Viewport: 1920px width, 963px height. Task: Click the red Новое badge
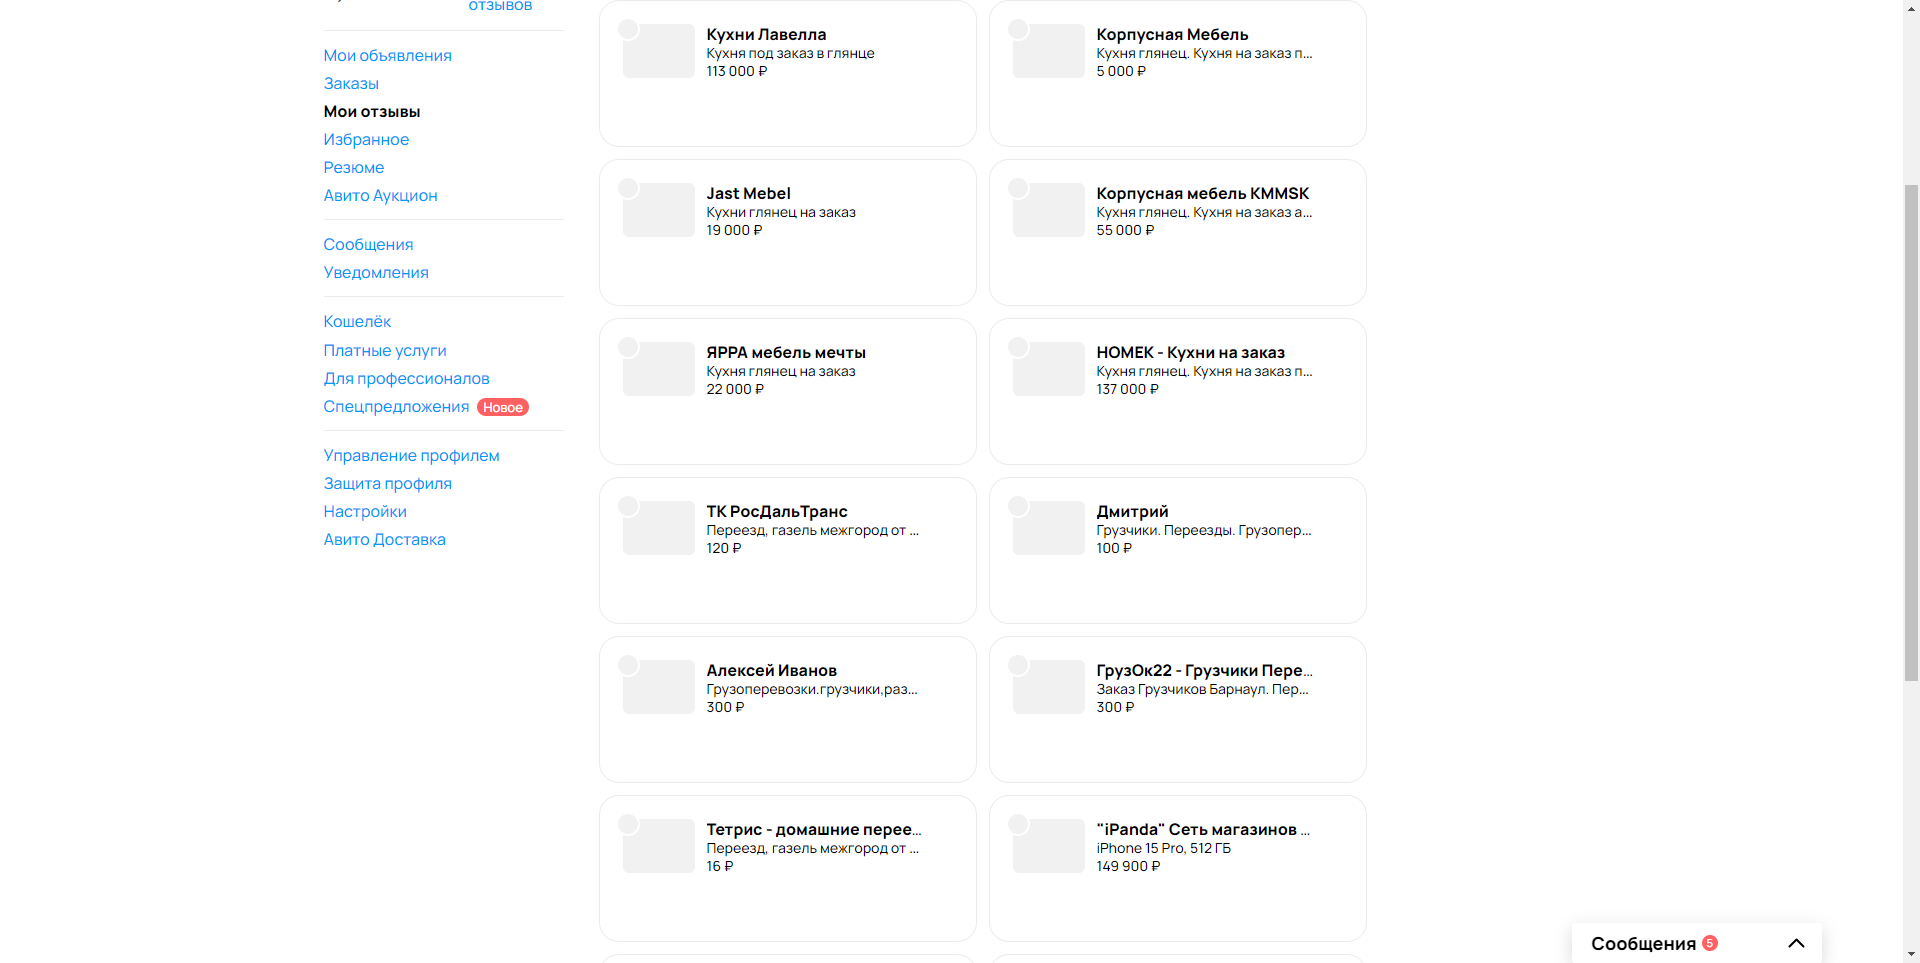(503, 407)
